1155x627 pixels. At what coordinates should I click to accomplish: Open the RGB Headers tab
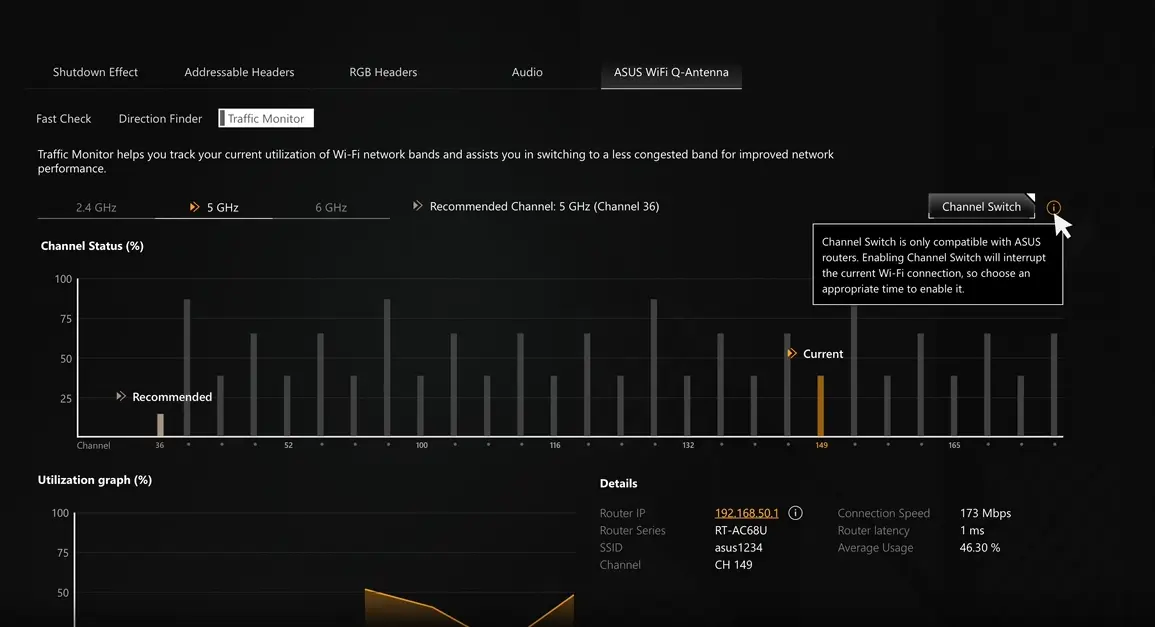tap(383, 72)
